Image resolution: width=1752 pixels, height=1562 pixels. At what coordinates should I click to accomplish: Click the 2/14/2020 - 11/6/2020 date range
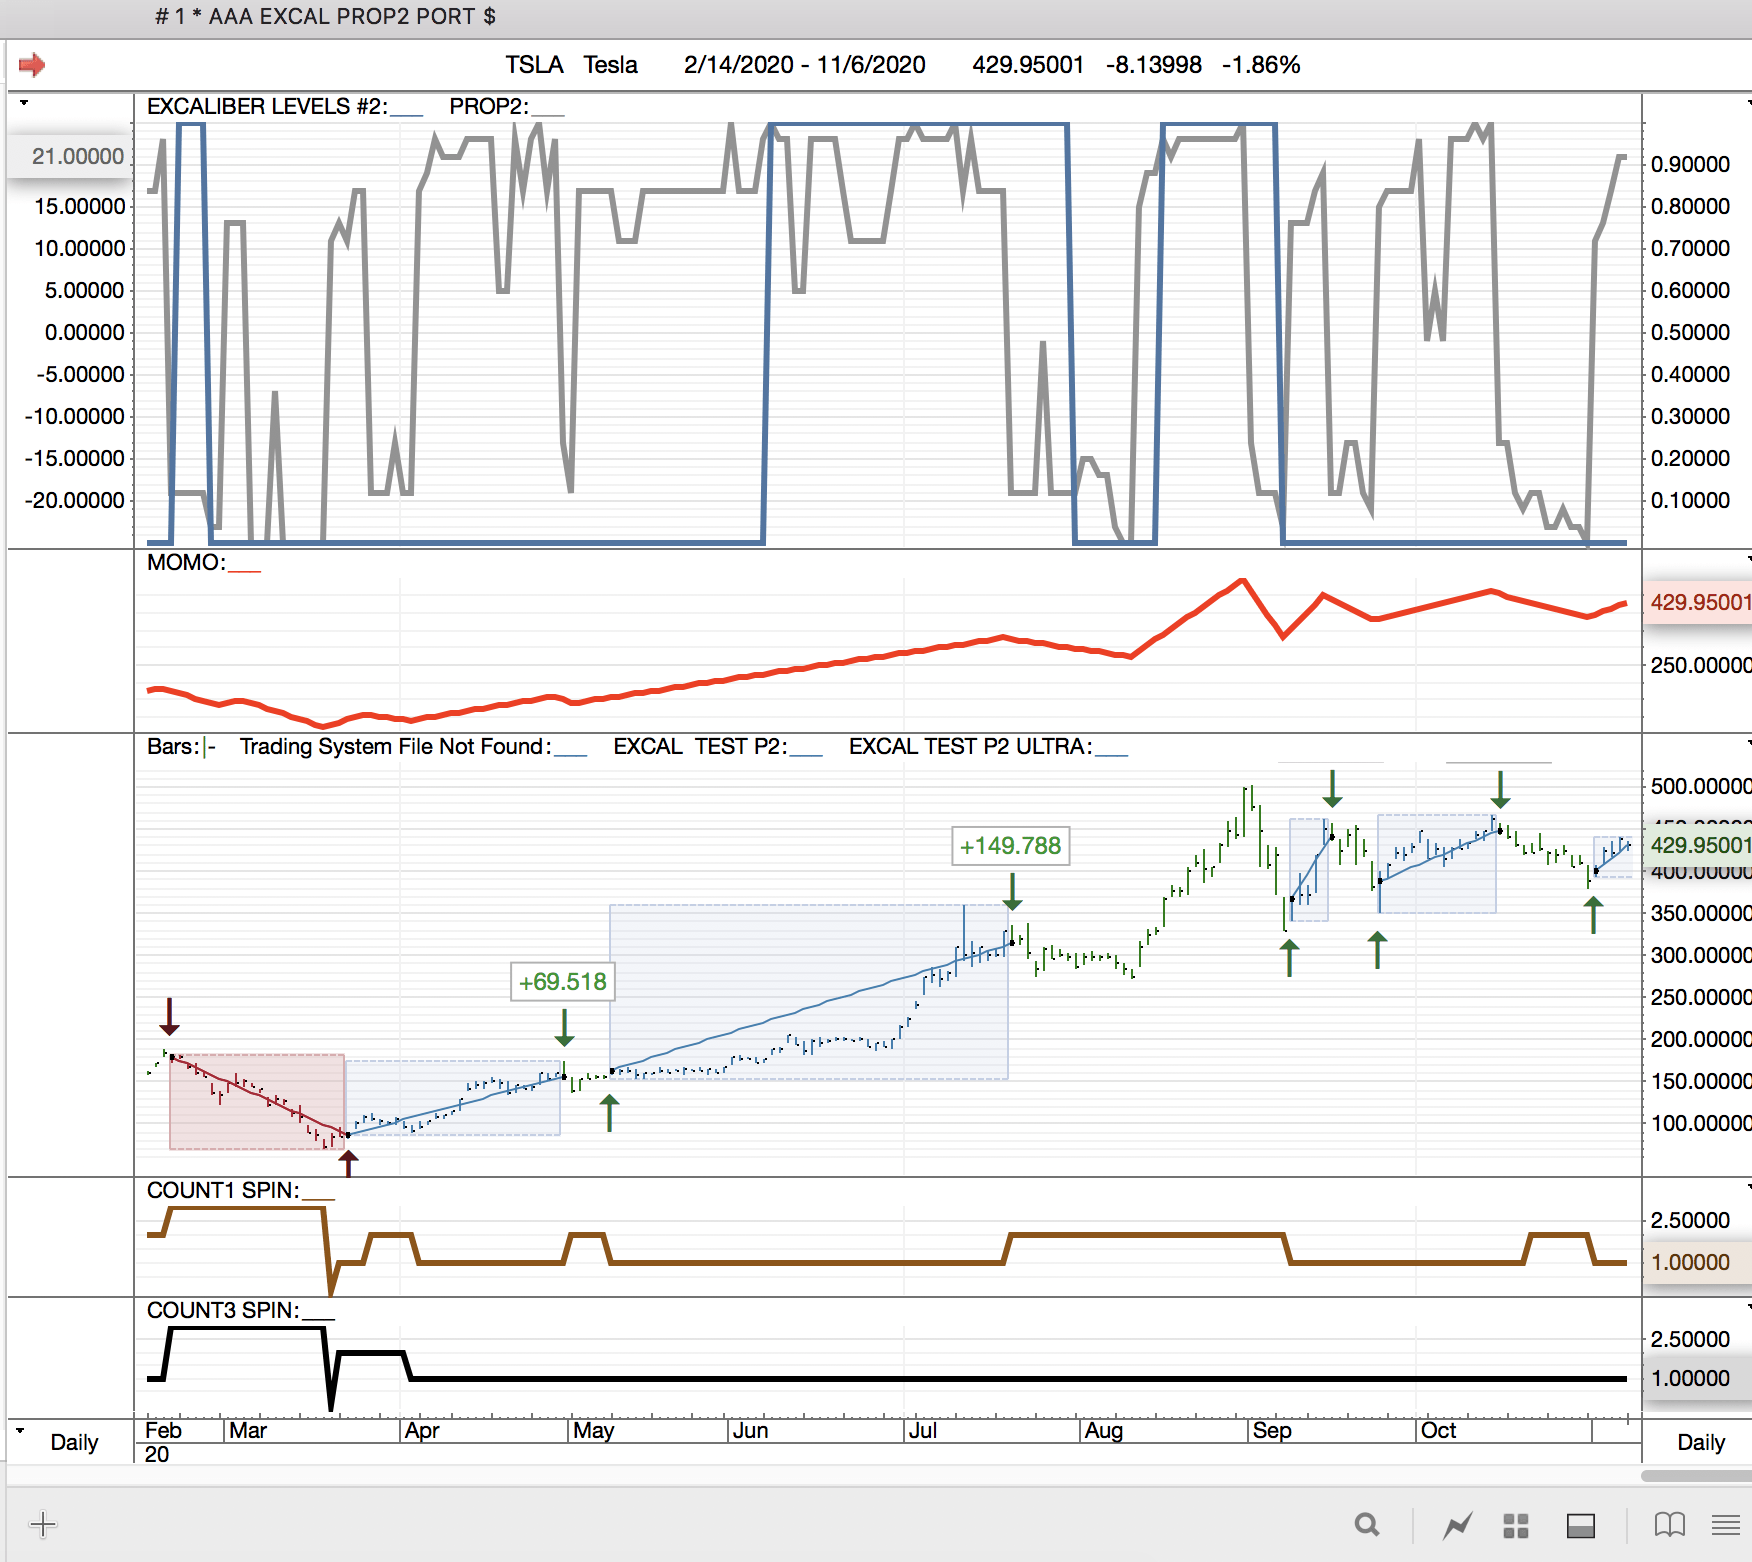tap(805, 65)
